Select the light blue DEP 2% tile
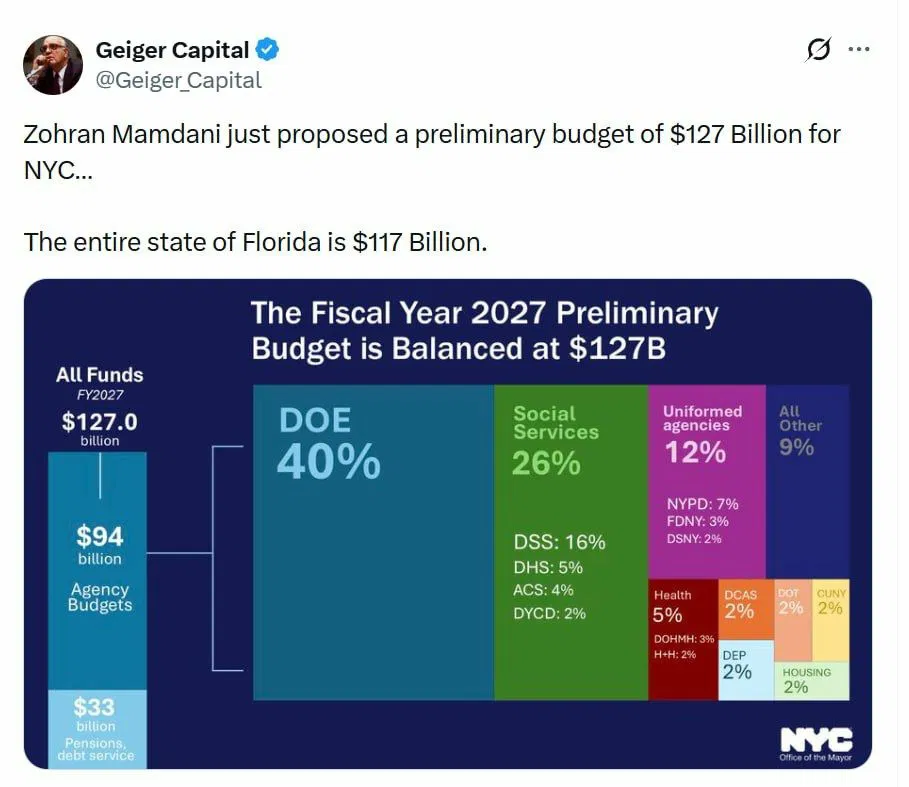Viewport: 909px width, 787px height. 746,670
